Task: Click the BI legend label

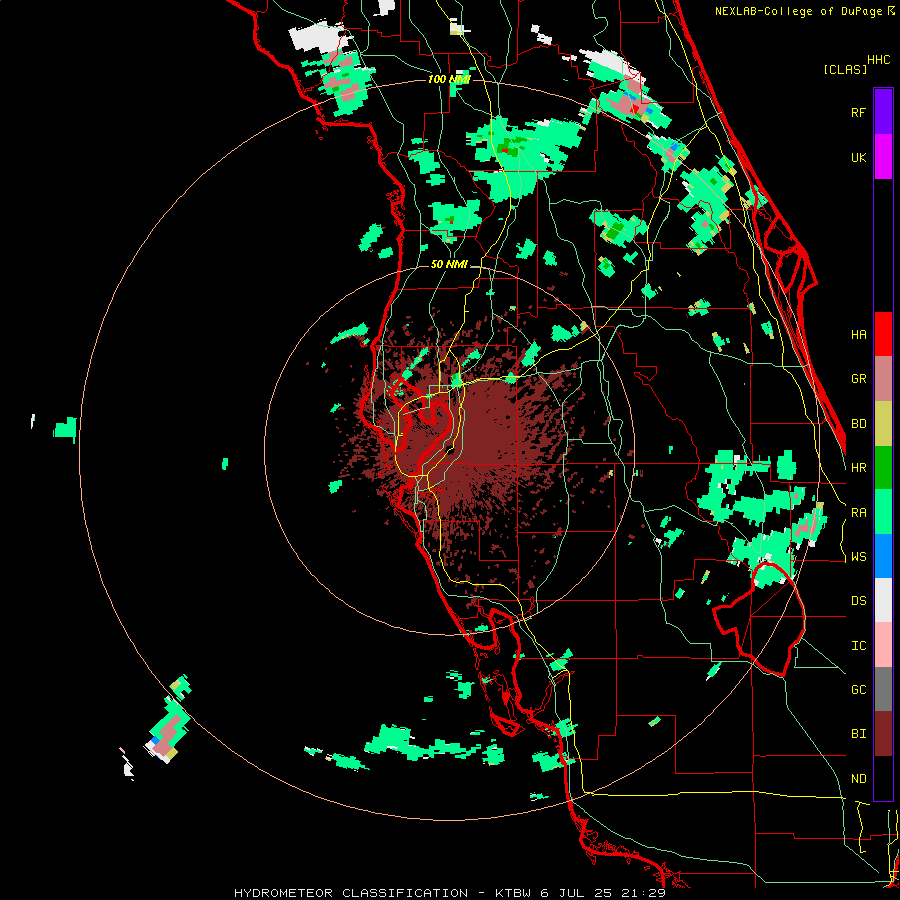Action: coord(858,734)
